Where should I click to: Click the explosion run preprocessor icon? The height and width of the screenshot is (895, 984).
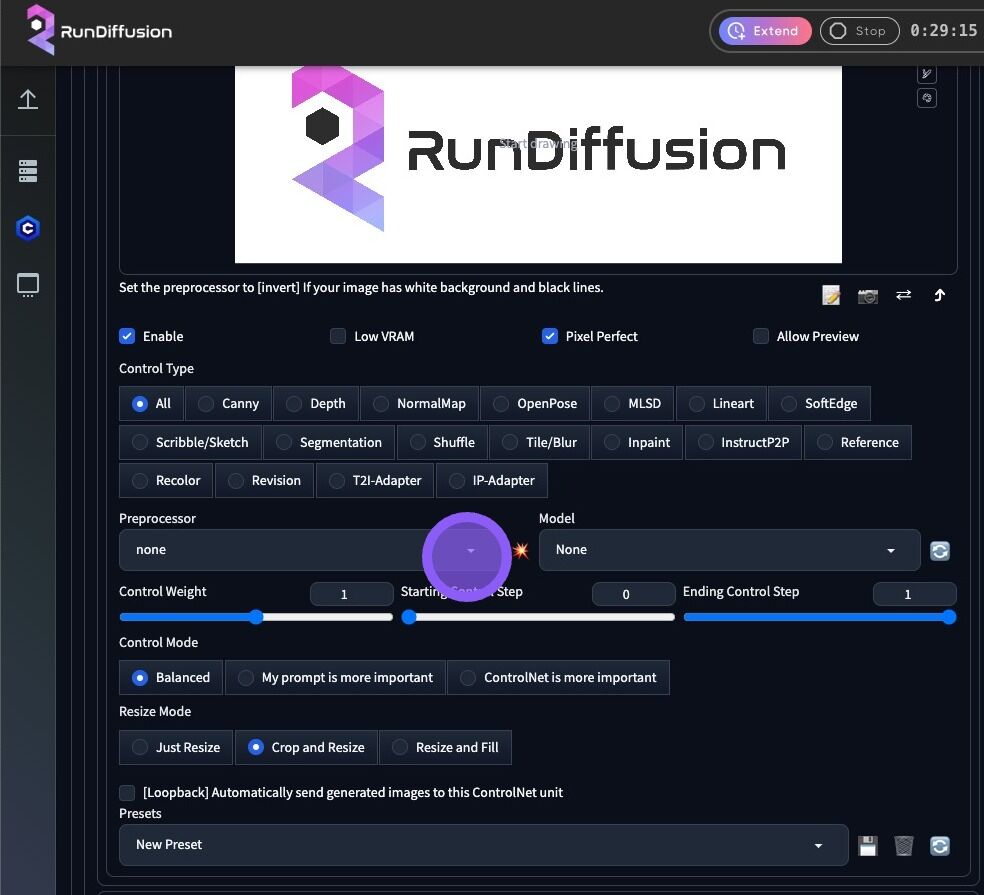(520, 550)
